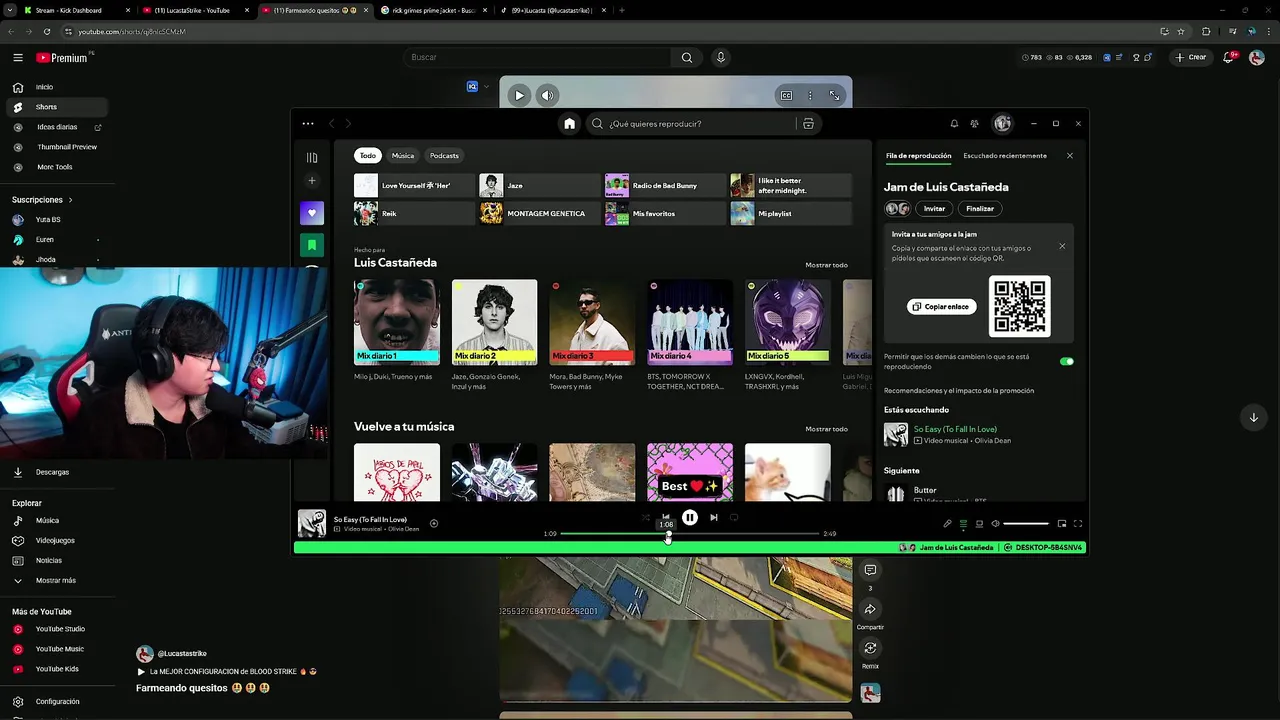Image resolution: width=1280 pixels, height=720 pixels.
Task: Open the Radio de Bad Bunny shortcut
Action: pyautogui.click(x=664, y=186)
